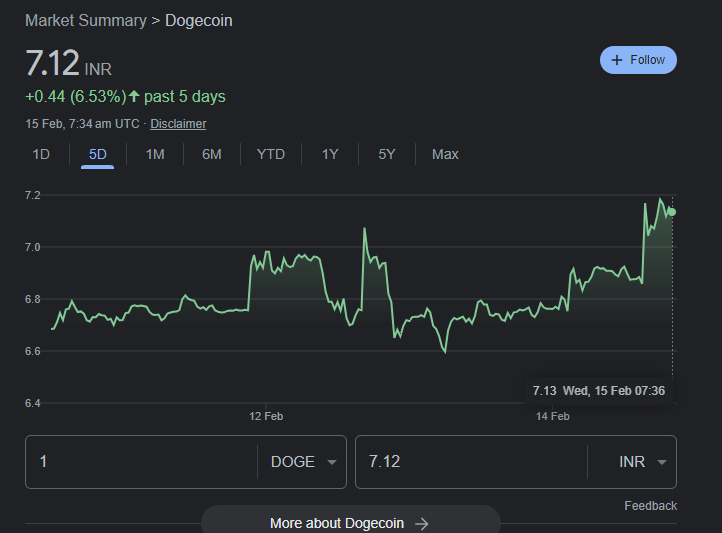Click the INR amount field showing 7.12

point(472,462)
